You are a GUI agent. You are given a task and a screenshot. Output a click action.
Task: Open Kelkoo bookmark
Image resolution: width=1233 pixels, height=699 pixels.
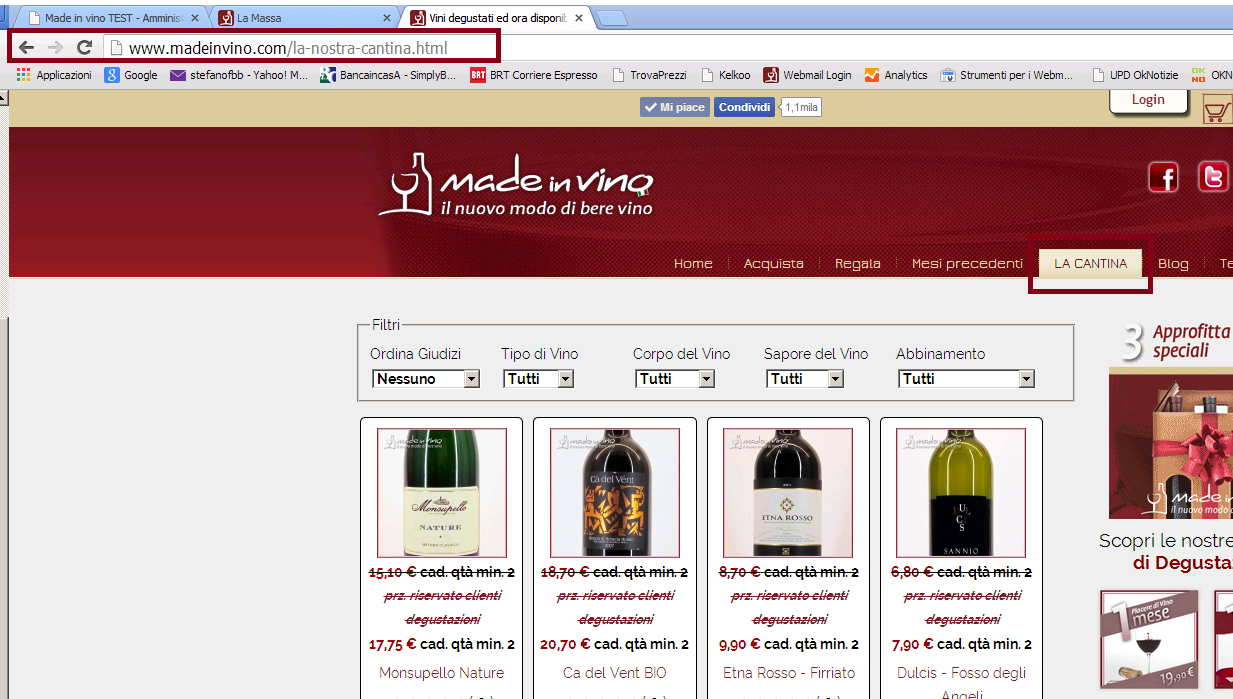[727, 75]
